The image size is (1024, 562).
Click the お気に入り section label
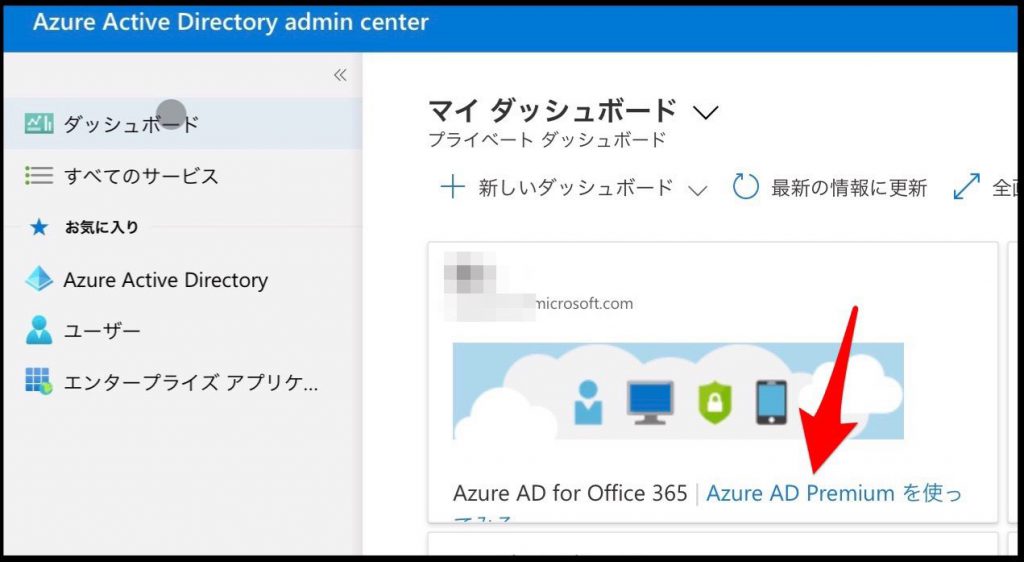tap(101, 227)
